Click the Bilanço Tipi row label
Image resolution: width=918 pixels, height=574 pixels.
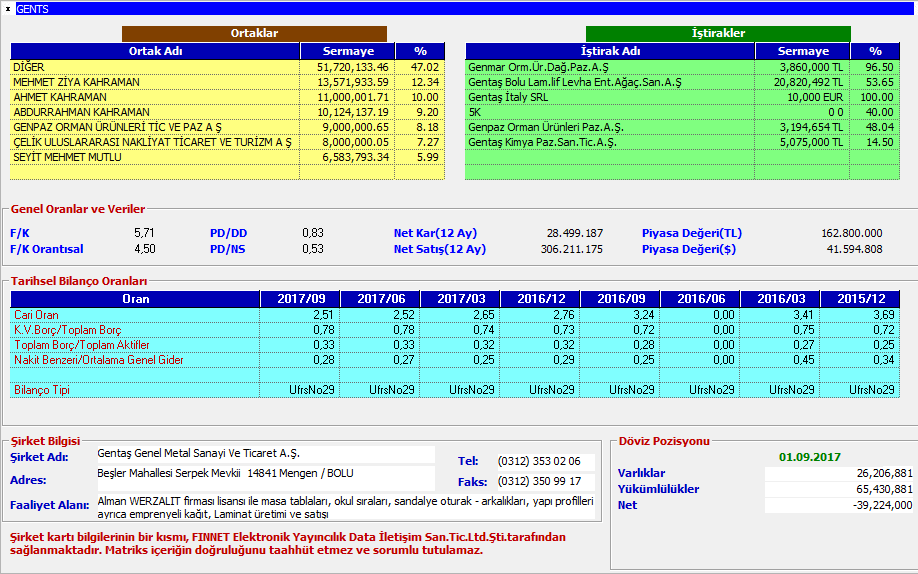pos(42,390)
